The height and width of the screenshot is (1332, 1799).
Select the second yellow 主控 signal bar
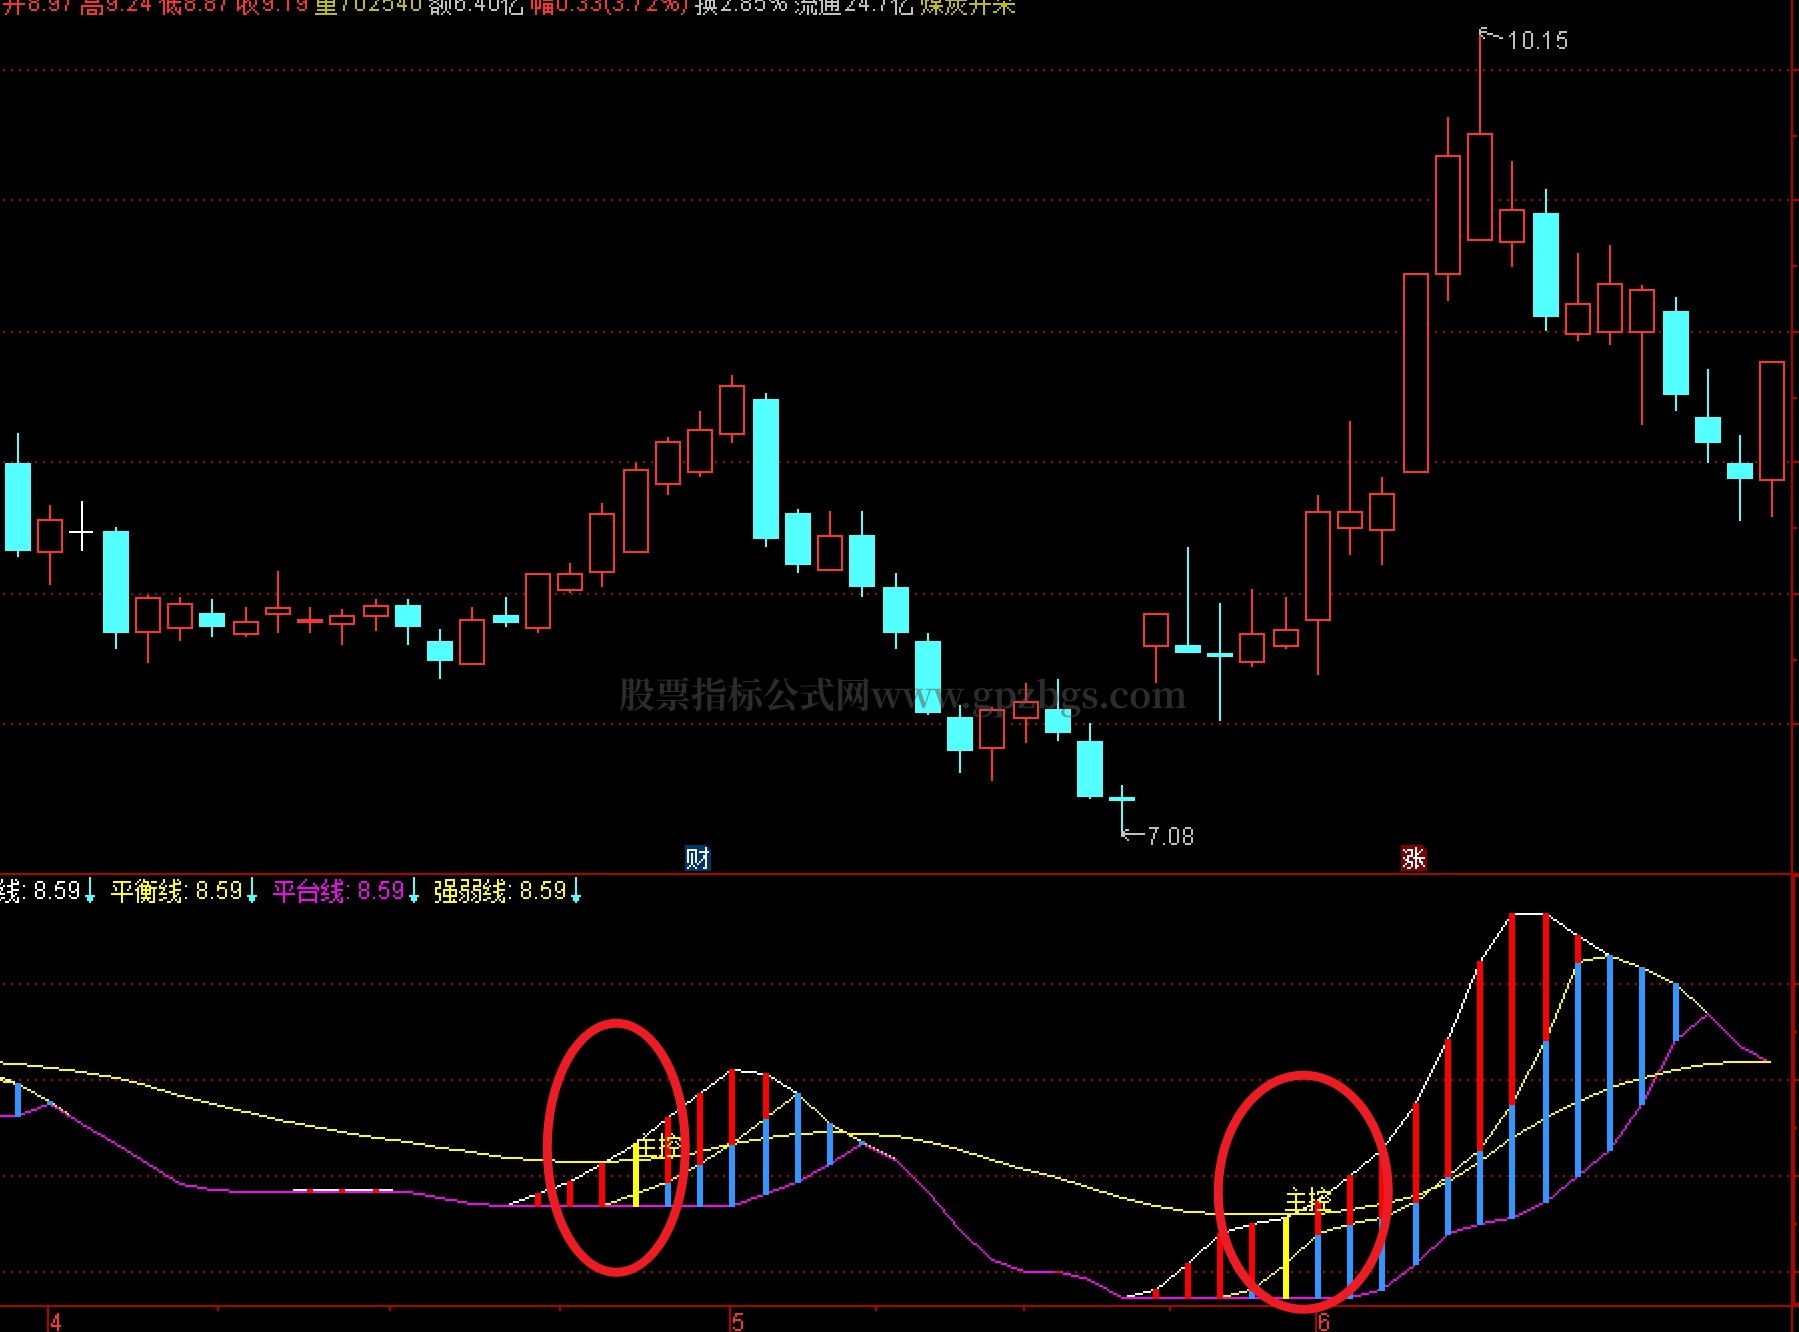[x=1286, y=1257]
